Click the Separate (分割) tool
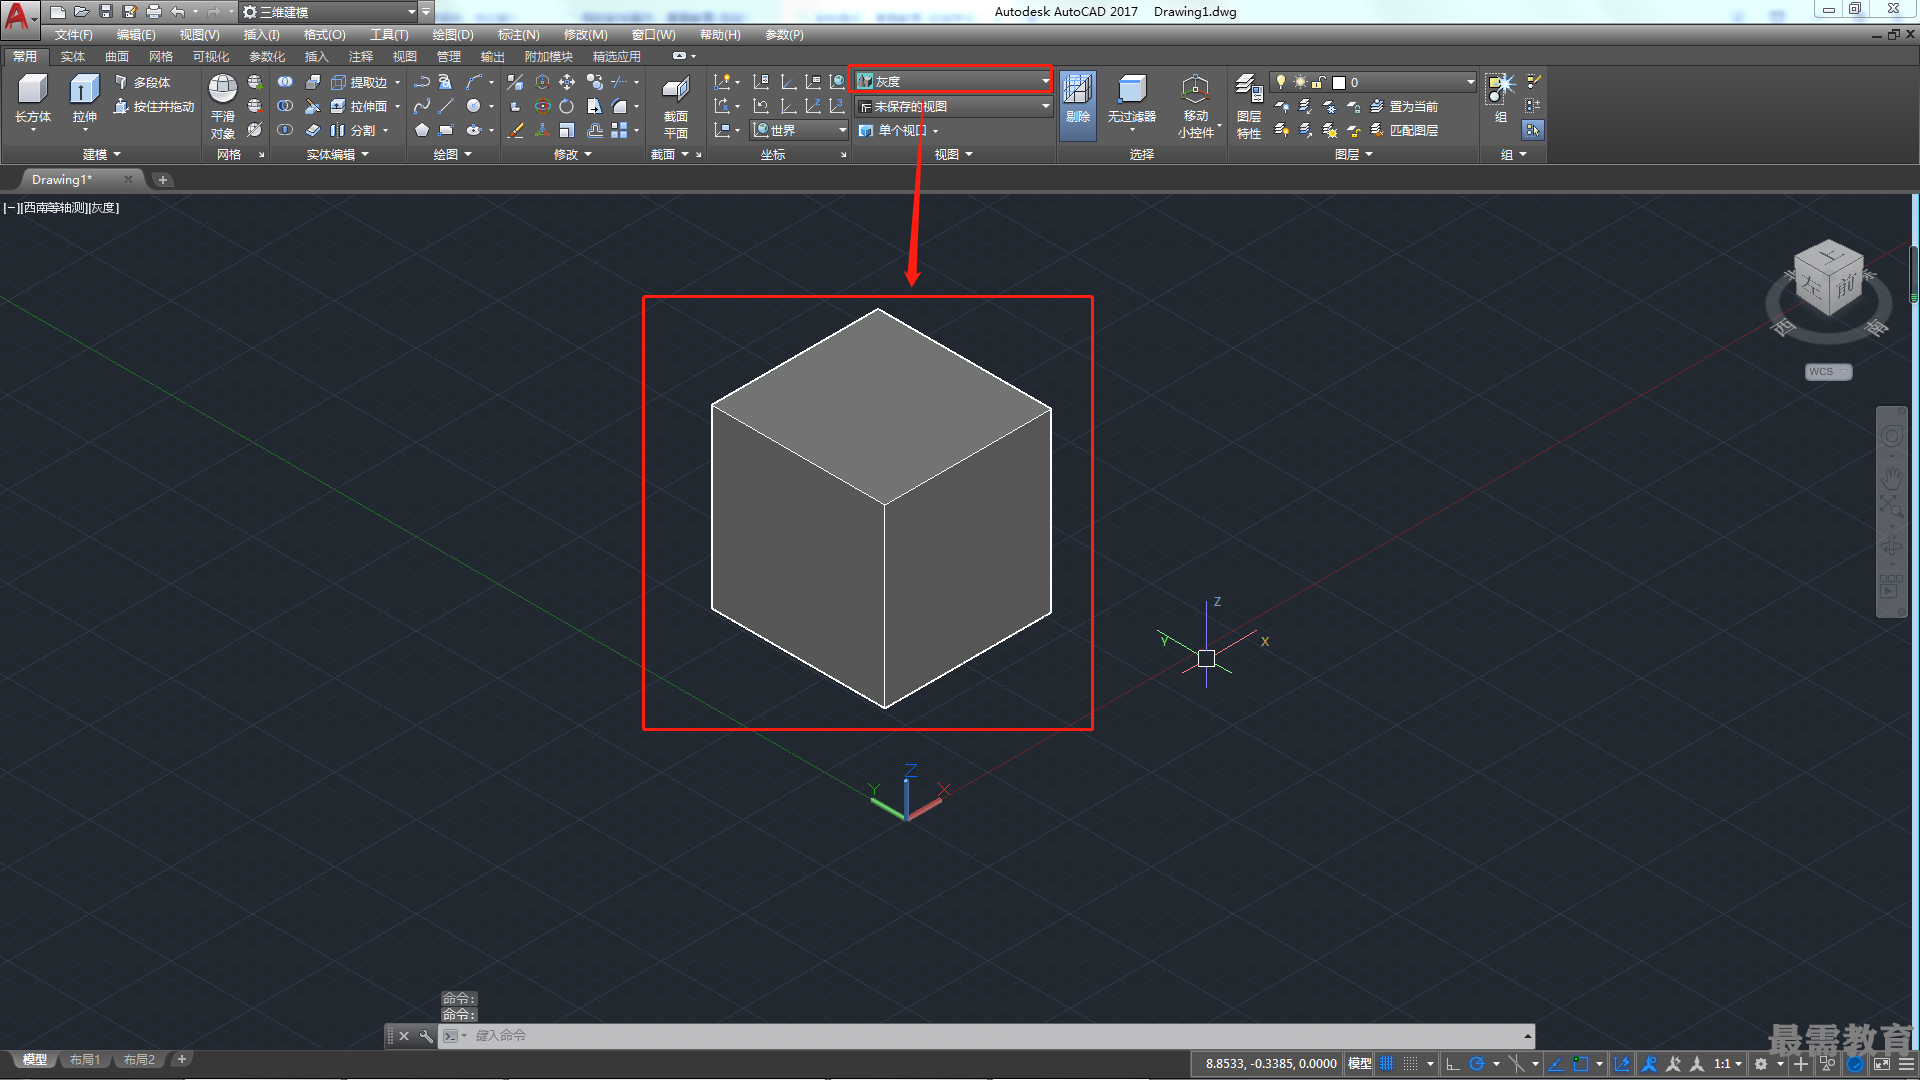Viewport: 1920px width, 1080px height. point(354,130)
